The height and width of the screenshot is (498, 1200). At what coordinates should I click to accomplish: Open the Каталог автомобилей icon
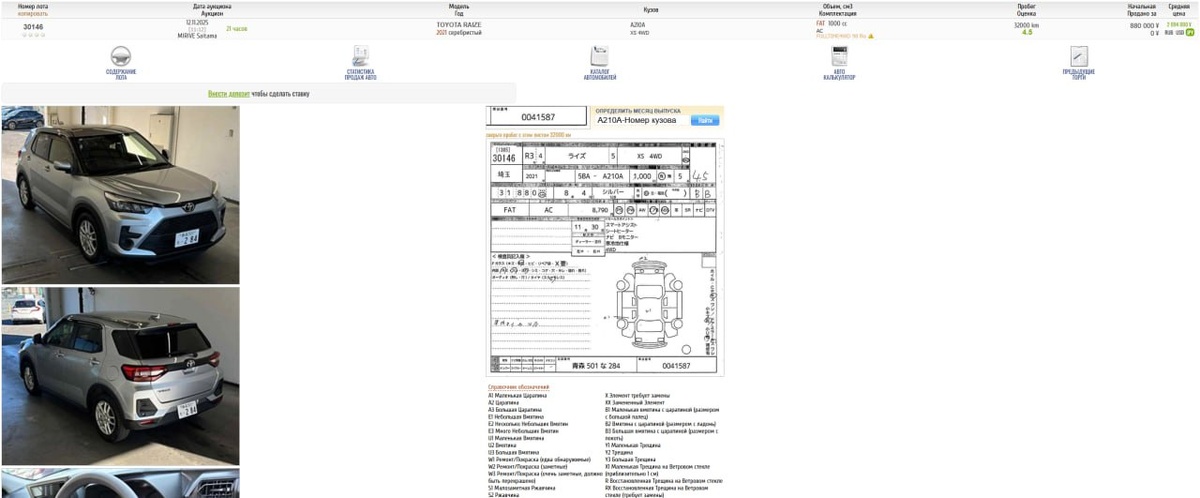click(600, 56)
